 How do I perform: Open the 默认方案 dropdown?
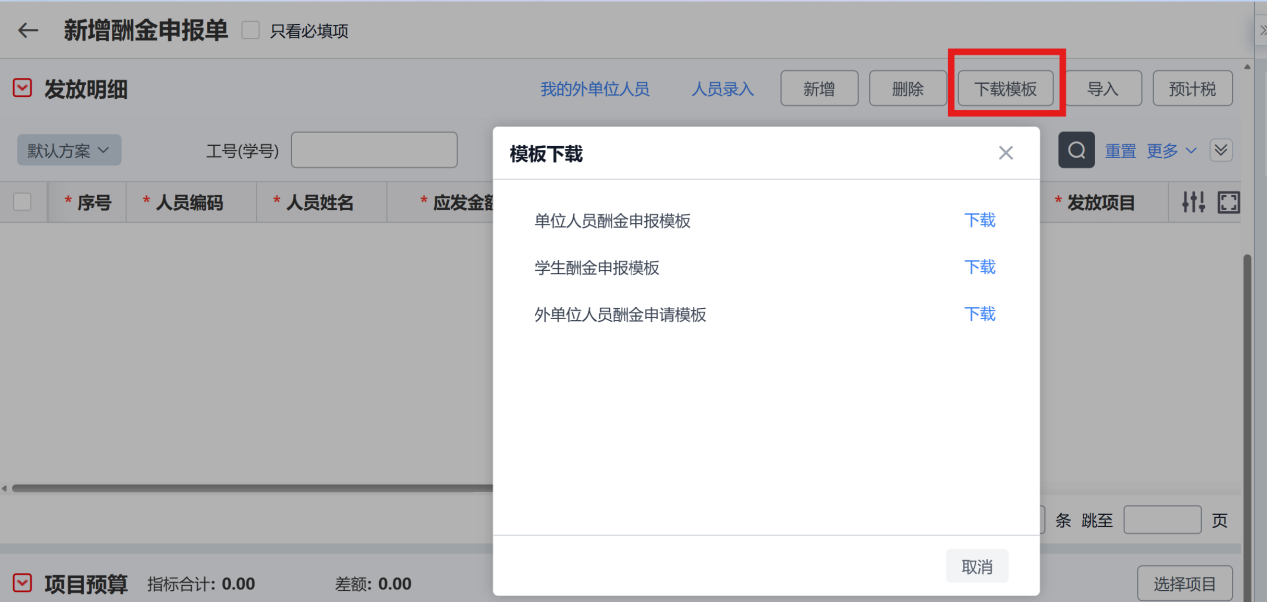click(69, 151)
